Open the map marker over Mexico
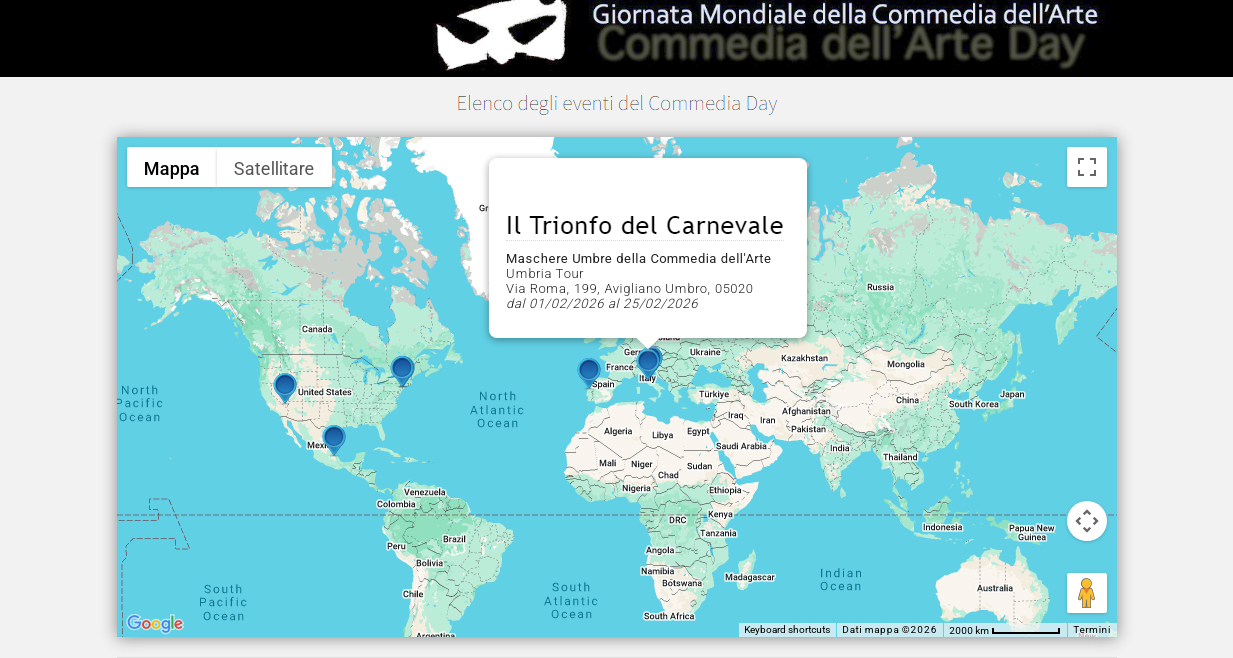Image resolution: width=1233 pixels, height=658 pixels. (334, 438)
